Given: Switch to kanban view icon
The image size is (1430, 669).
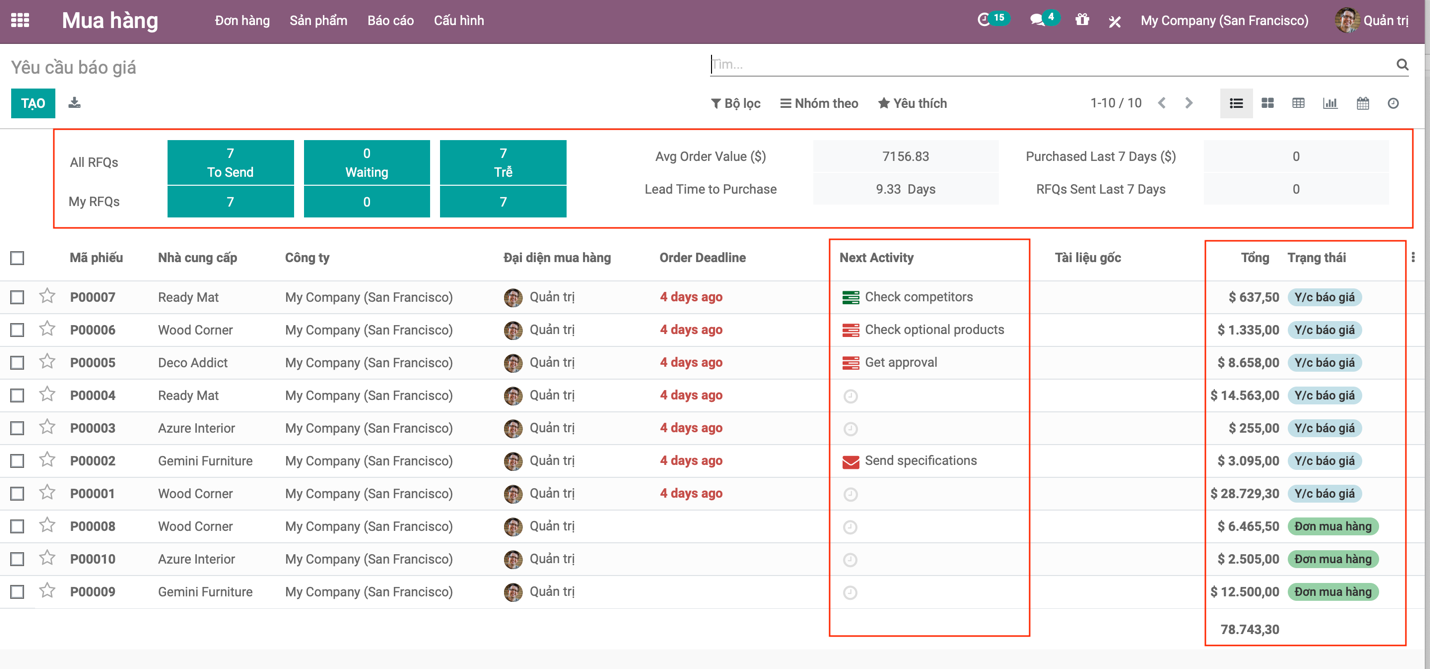Looking at the screenshot, I should [x=1267, y=103].
